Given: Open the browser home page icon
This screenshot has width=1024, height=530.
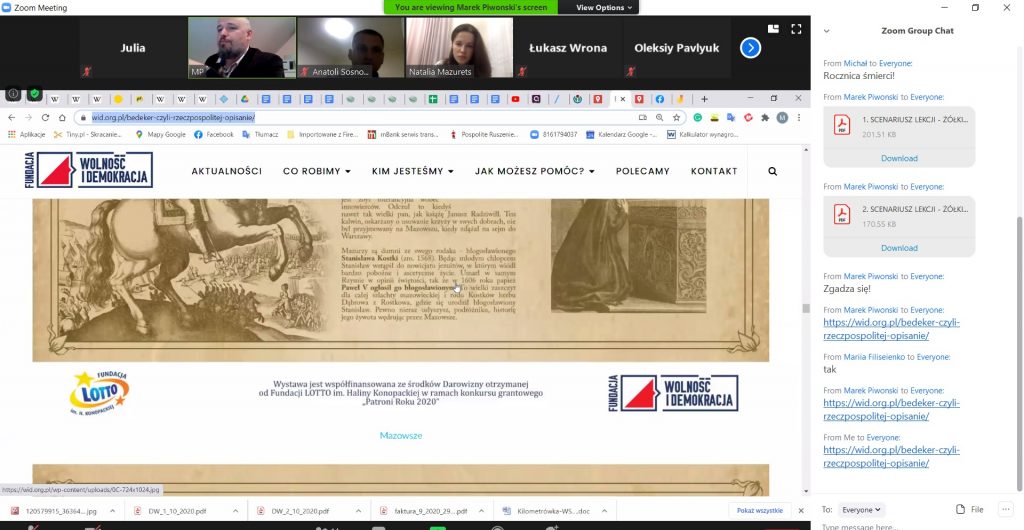Looking at the screenshot, I should (62, 117).
